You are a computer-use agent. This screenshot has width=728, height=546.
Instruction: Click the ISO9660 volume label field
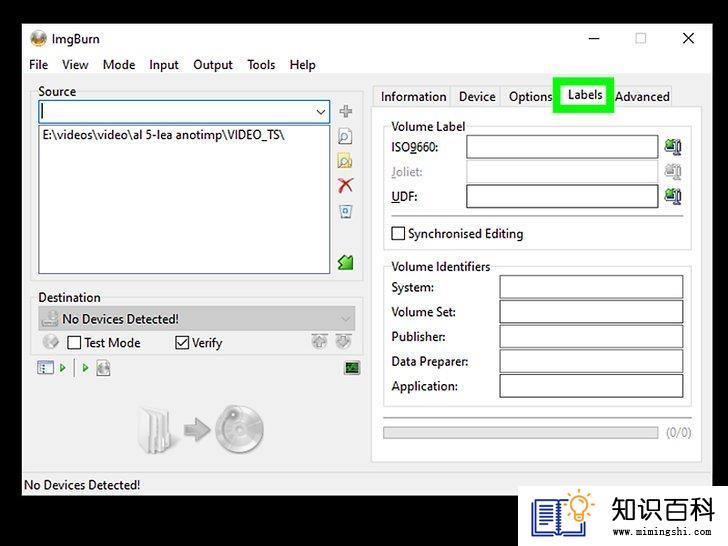pyautogui.click(x=562, y=147)
